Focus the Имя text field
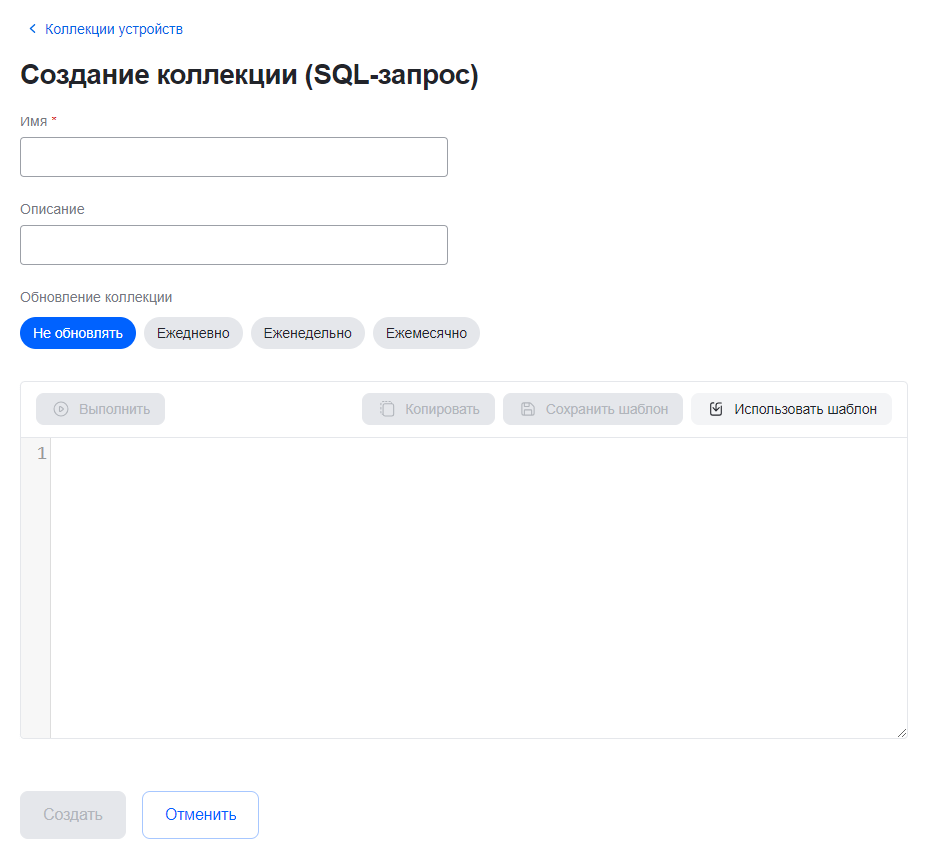The image size is (940, 848). (x=234, y=157)
